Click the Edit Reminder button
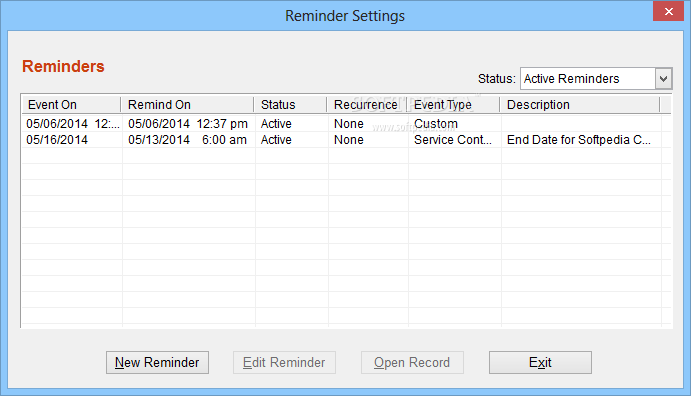 coord(284,363)
